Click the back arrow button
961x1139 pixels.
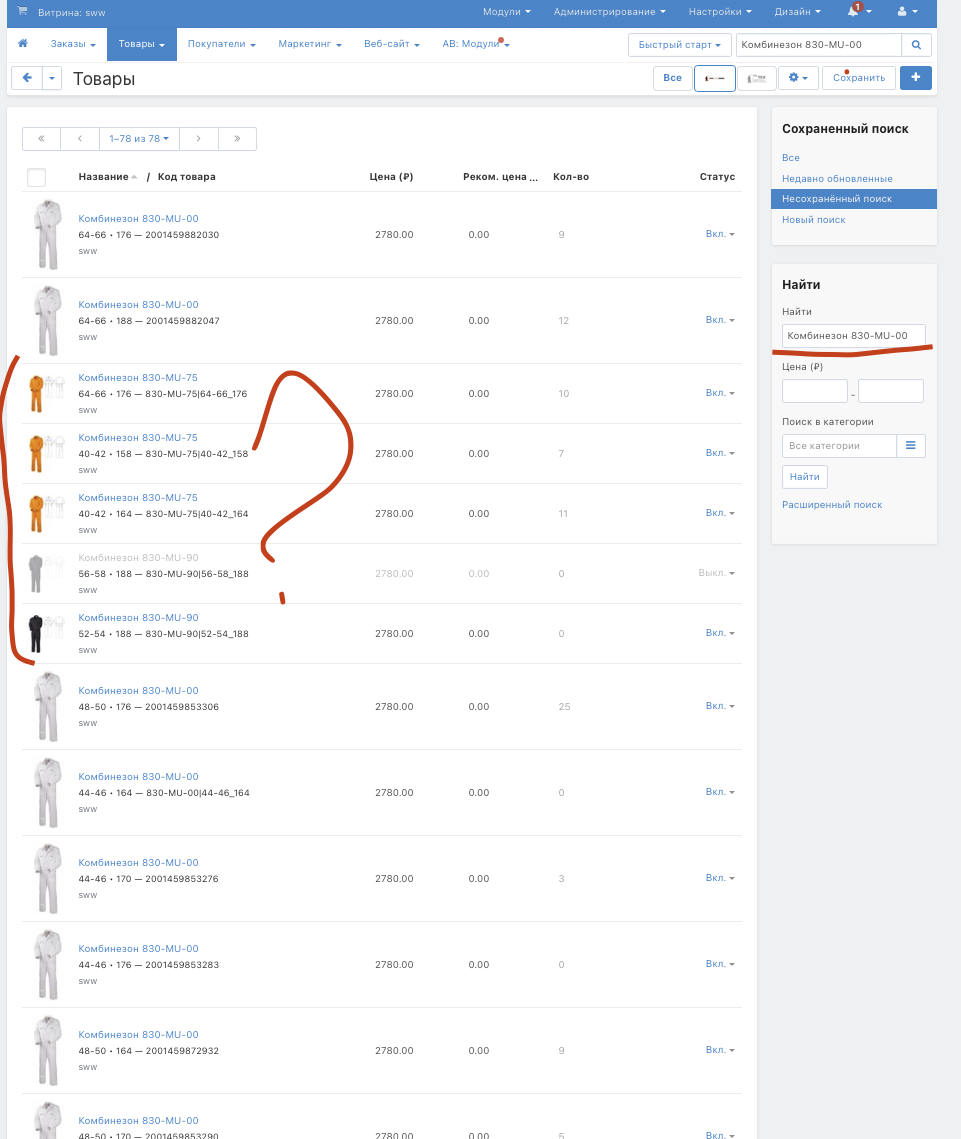tap(26, 78)
